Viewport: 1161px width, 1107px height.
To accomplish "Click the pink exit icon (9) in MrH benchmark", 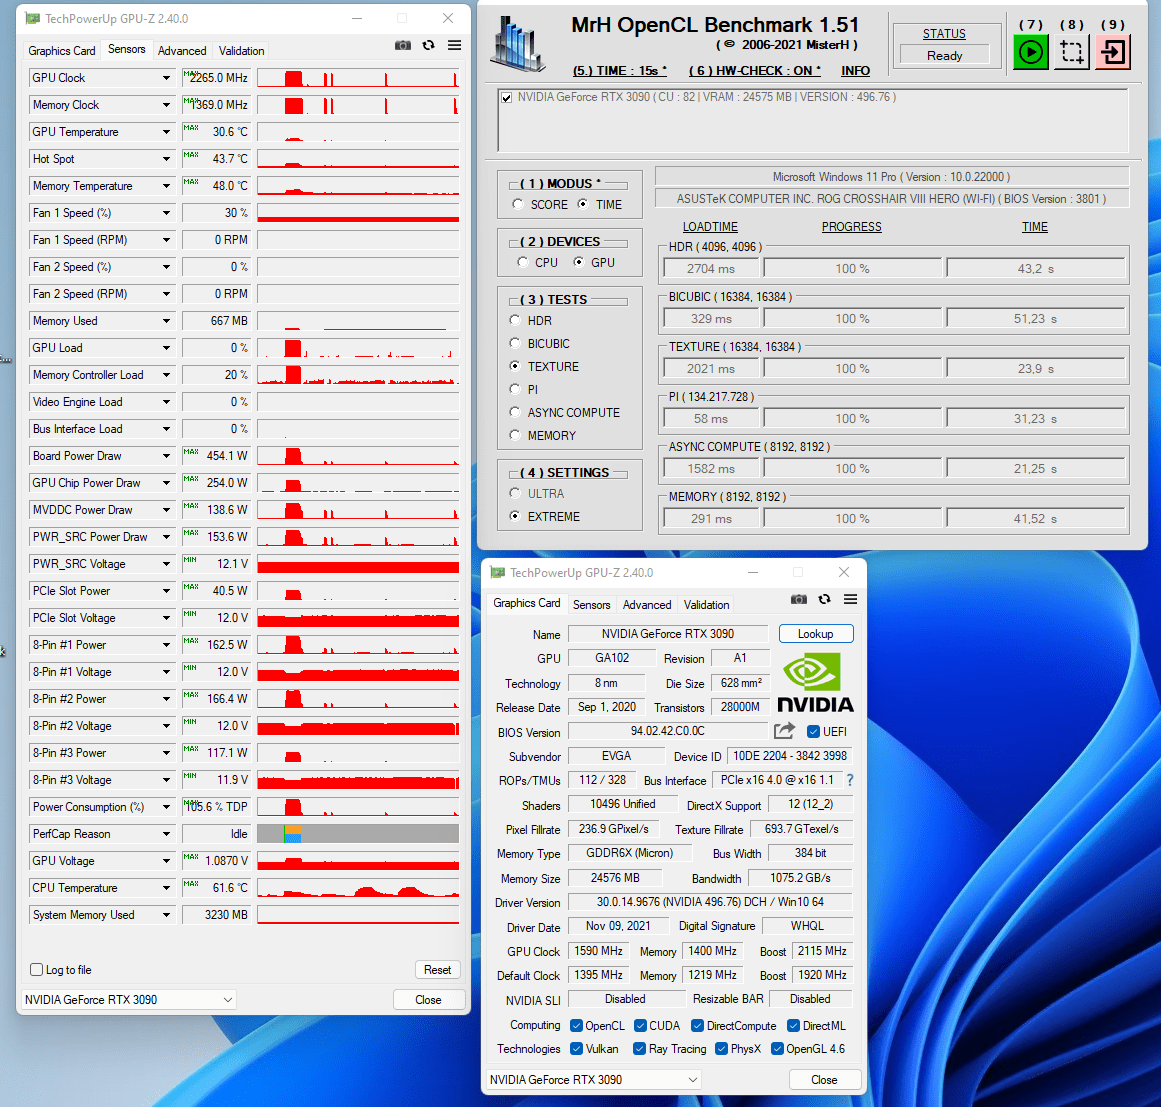I will coord(1113,52).
